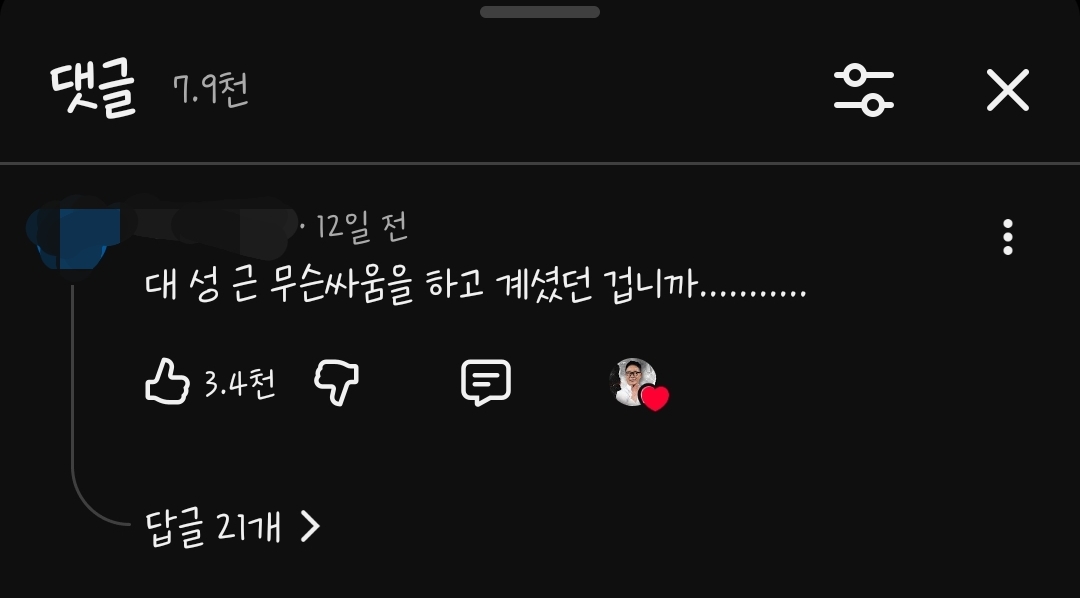Tap the red heart badge on creator avatar
Image resolution: width=1080 pixels, height=598 pixels.
pos(654,398)
